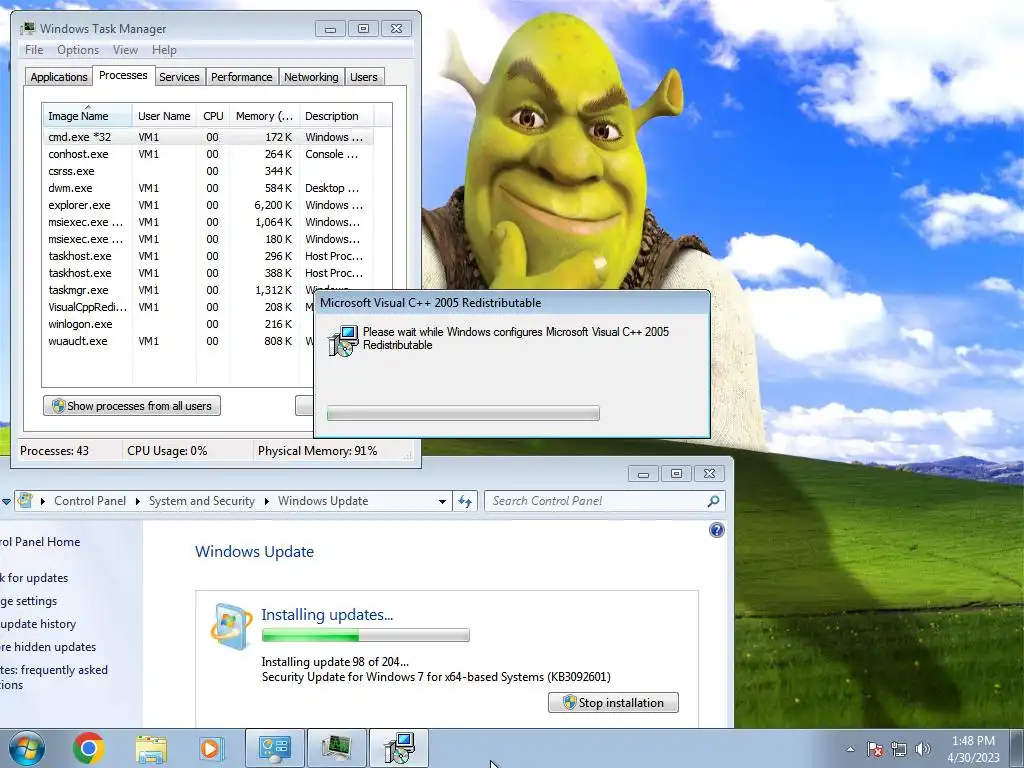Open Action Center flag tray icon
The width and height of the screenshot is (1024, 768).
point(875,749)
